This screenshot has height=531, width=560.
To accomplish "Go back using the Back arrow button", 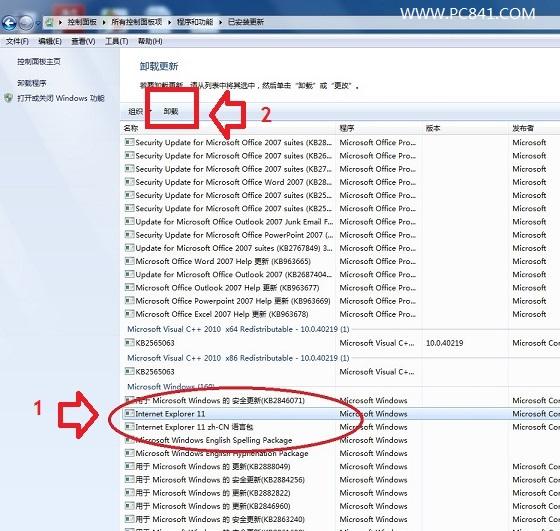I will [10, 23].
